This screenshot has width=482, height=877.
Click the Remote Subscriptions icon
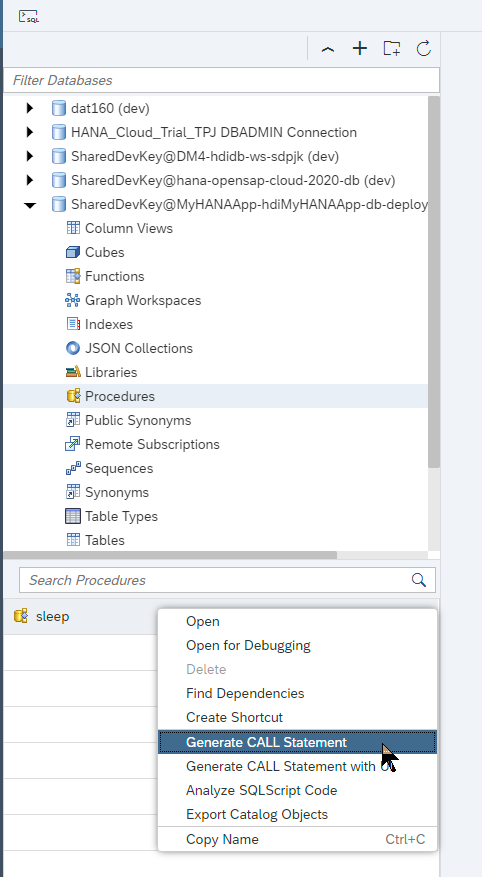tap(73, 444)
